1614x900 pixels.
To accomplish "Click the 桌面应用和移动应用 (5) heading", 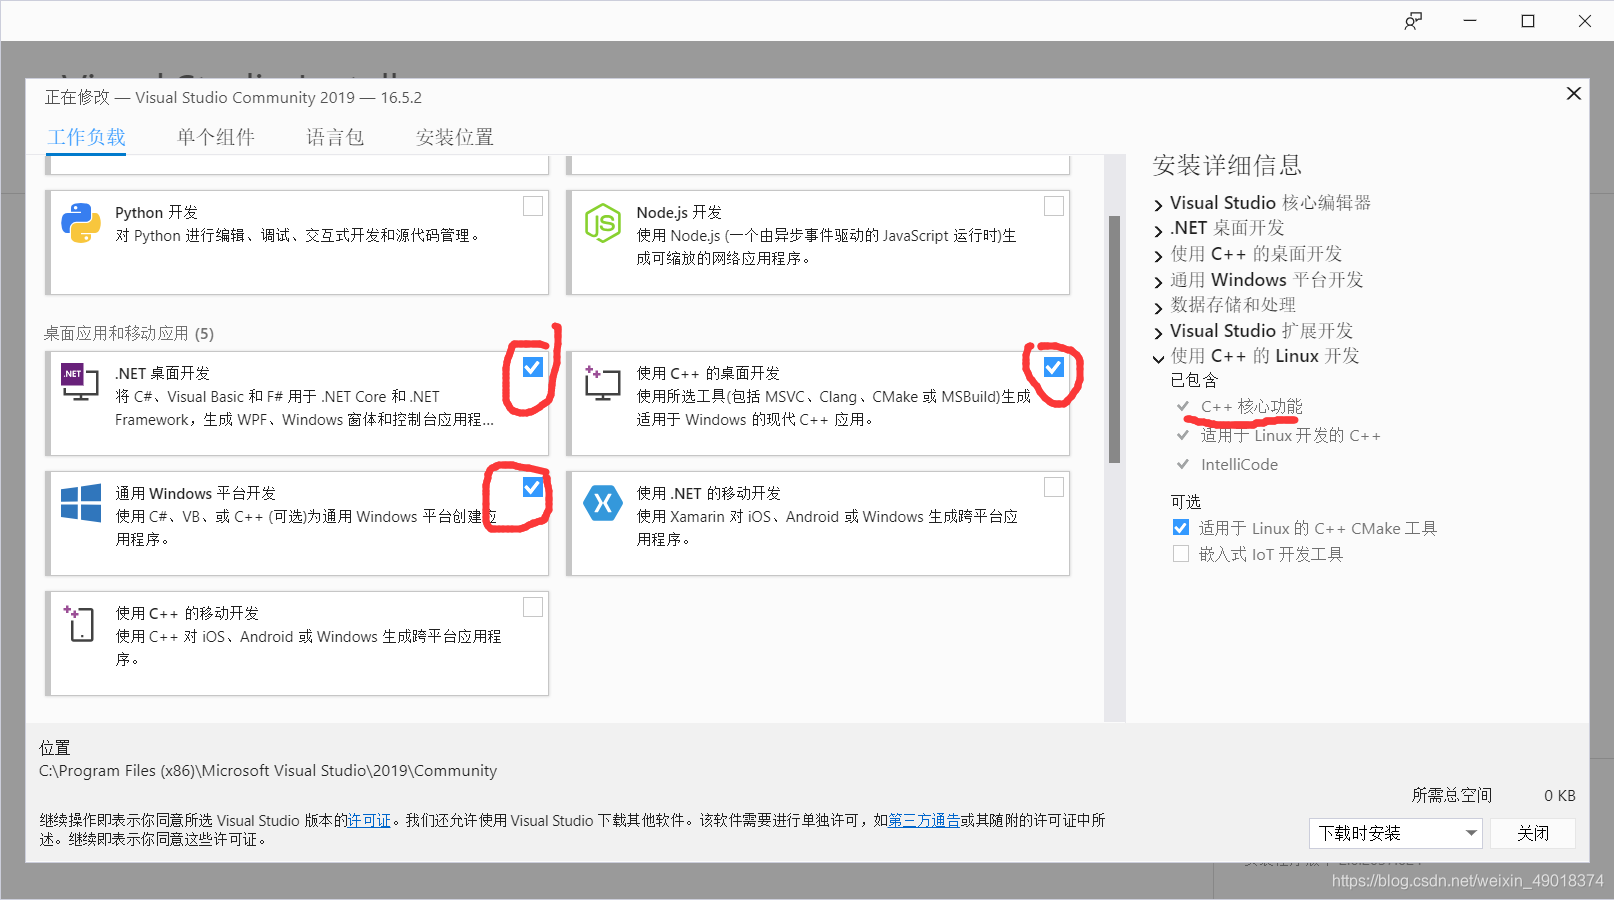I will click(x=129, y=333).
